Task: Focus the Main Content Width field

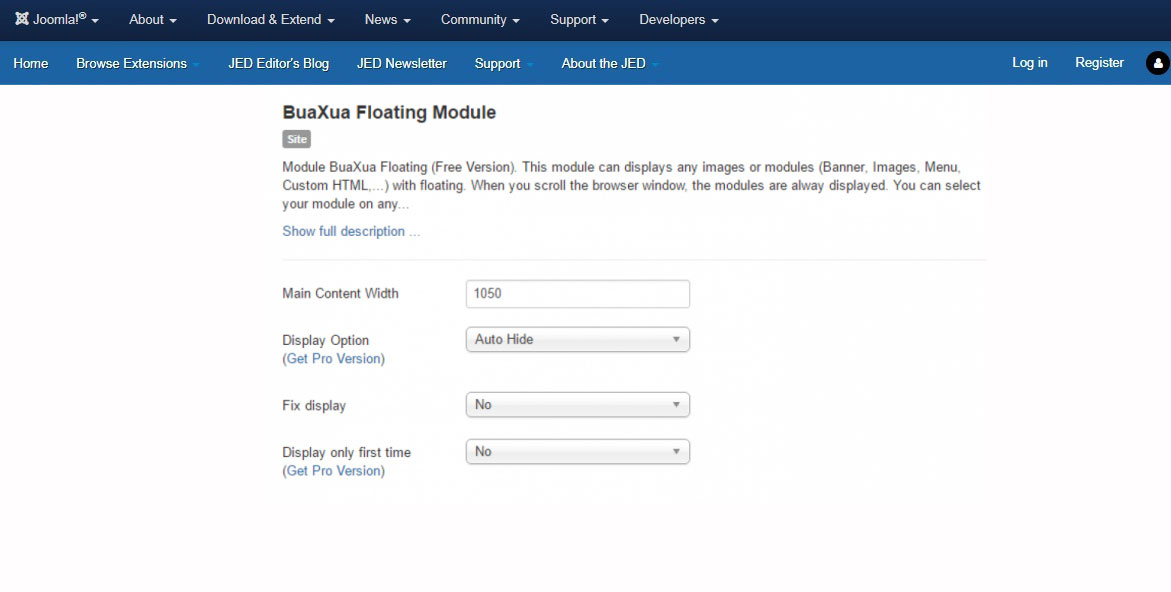Action: [577, 294]
